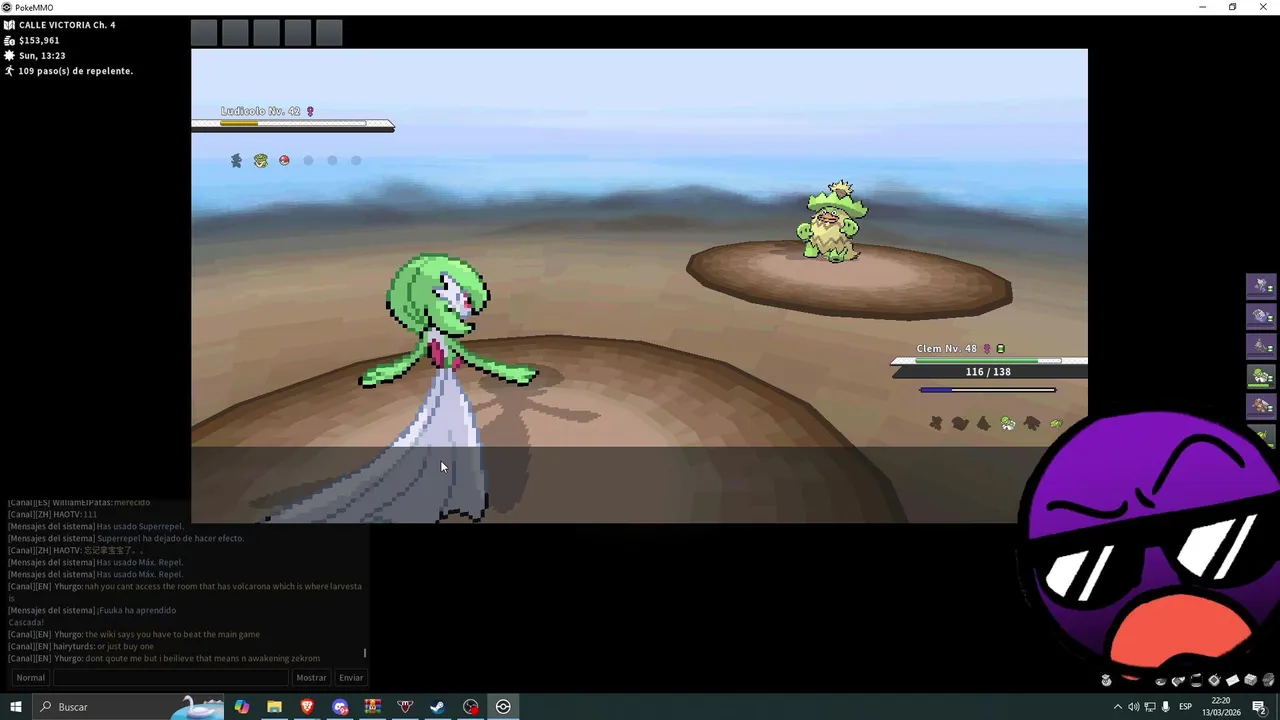
Task: Click the 'Sun, 13:23' game time text
Action: pos(42,56)
